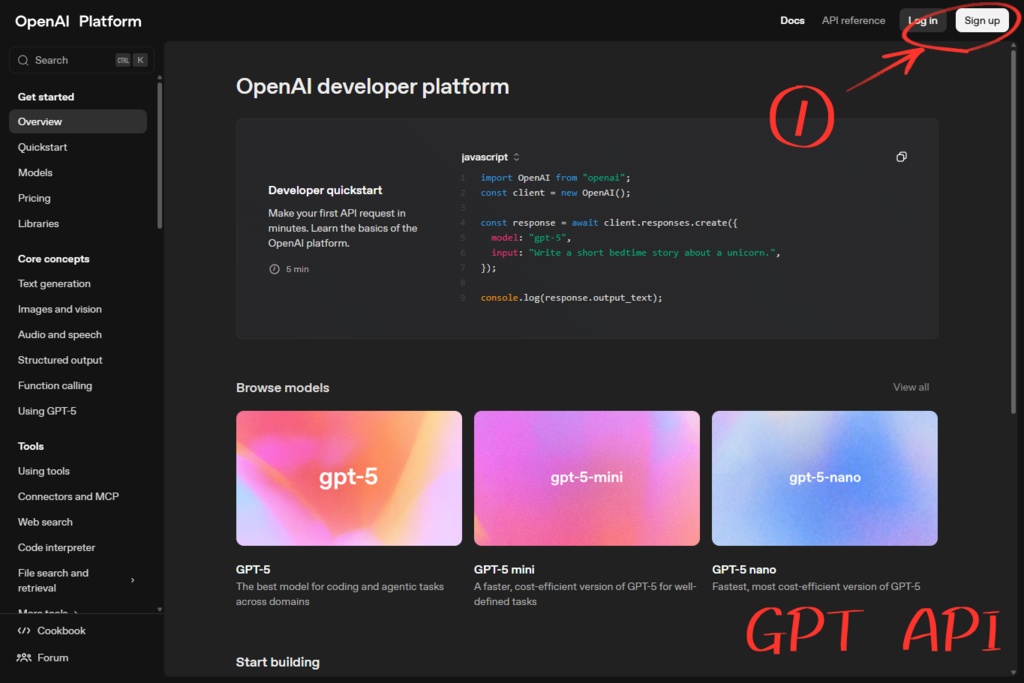Click View all models link
This screenshot has height=683, width=1024.
pyautogui.click(x=910, y=387)
